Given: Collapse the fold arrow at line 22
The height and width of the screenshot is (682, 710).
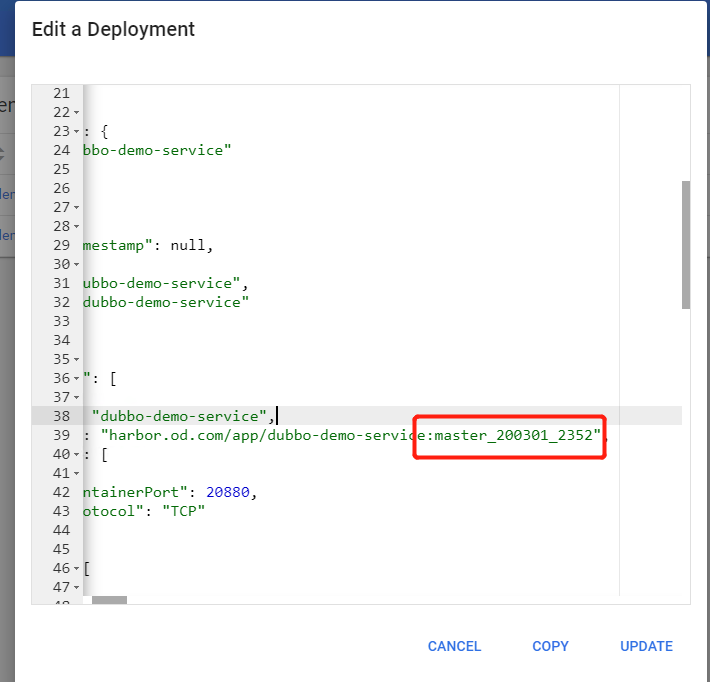Looking at the screenshot, I should pyautogui.click(x=76, y=113).
